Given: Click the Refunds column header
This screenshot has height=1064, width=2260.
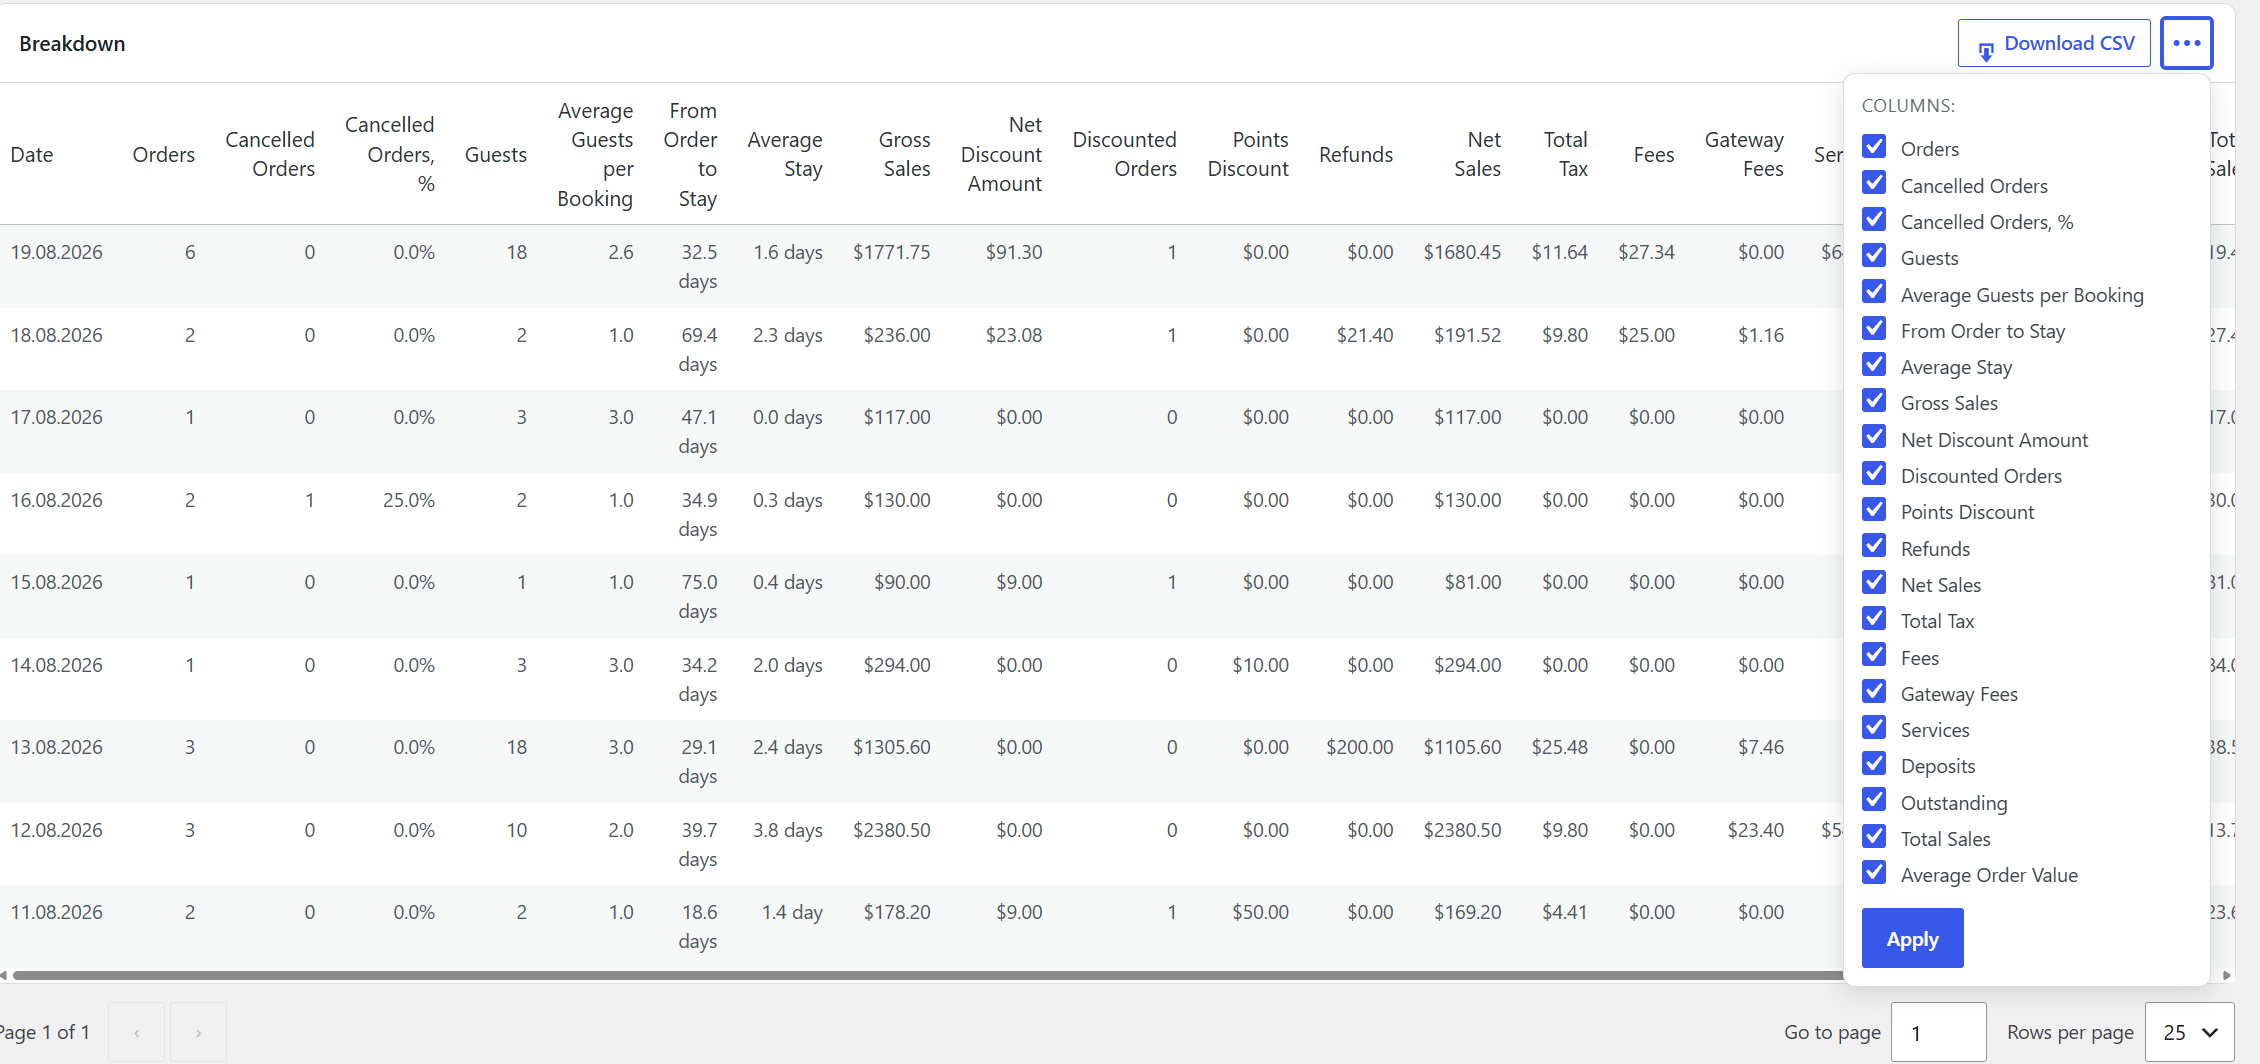Looking at the screenshot, I should tap(1356, 155).
